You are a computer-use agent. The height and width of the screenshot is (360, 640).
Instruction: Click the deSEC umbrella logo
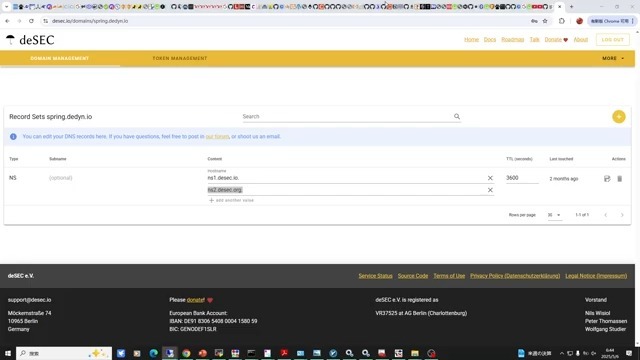pos(30,40)
